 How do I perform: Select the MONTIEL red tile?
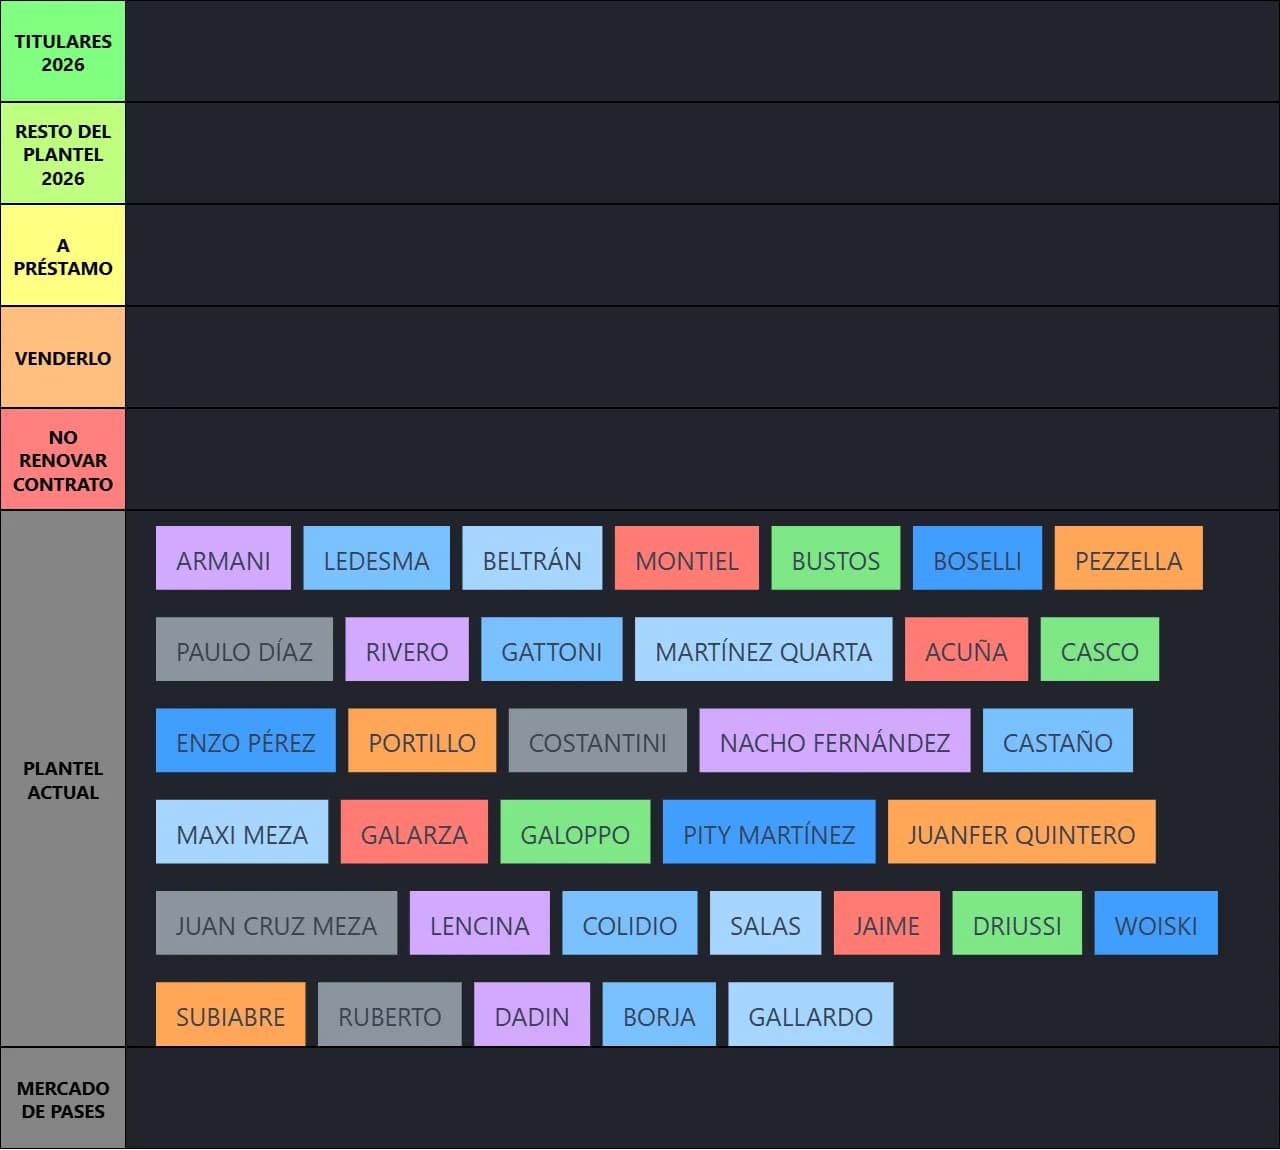click(x=686, y=559)
